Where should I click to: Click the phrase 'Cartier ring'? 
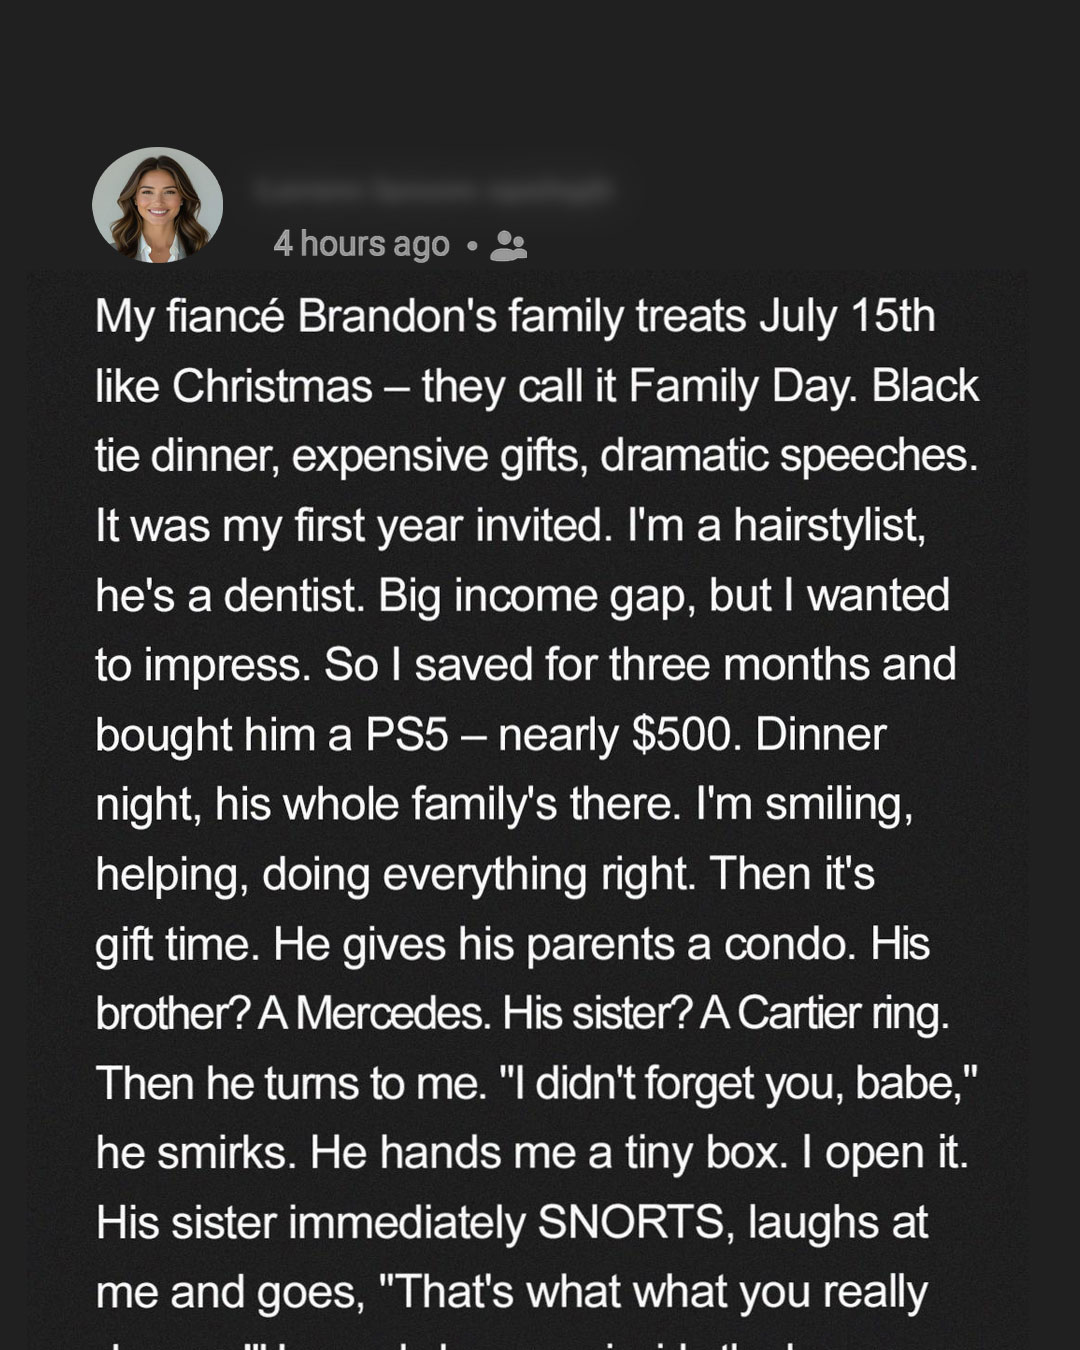coord(822,1015)
